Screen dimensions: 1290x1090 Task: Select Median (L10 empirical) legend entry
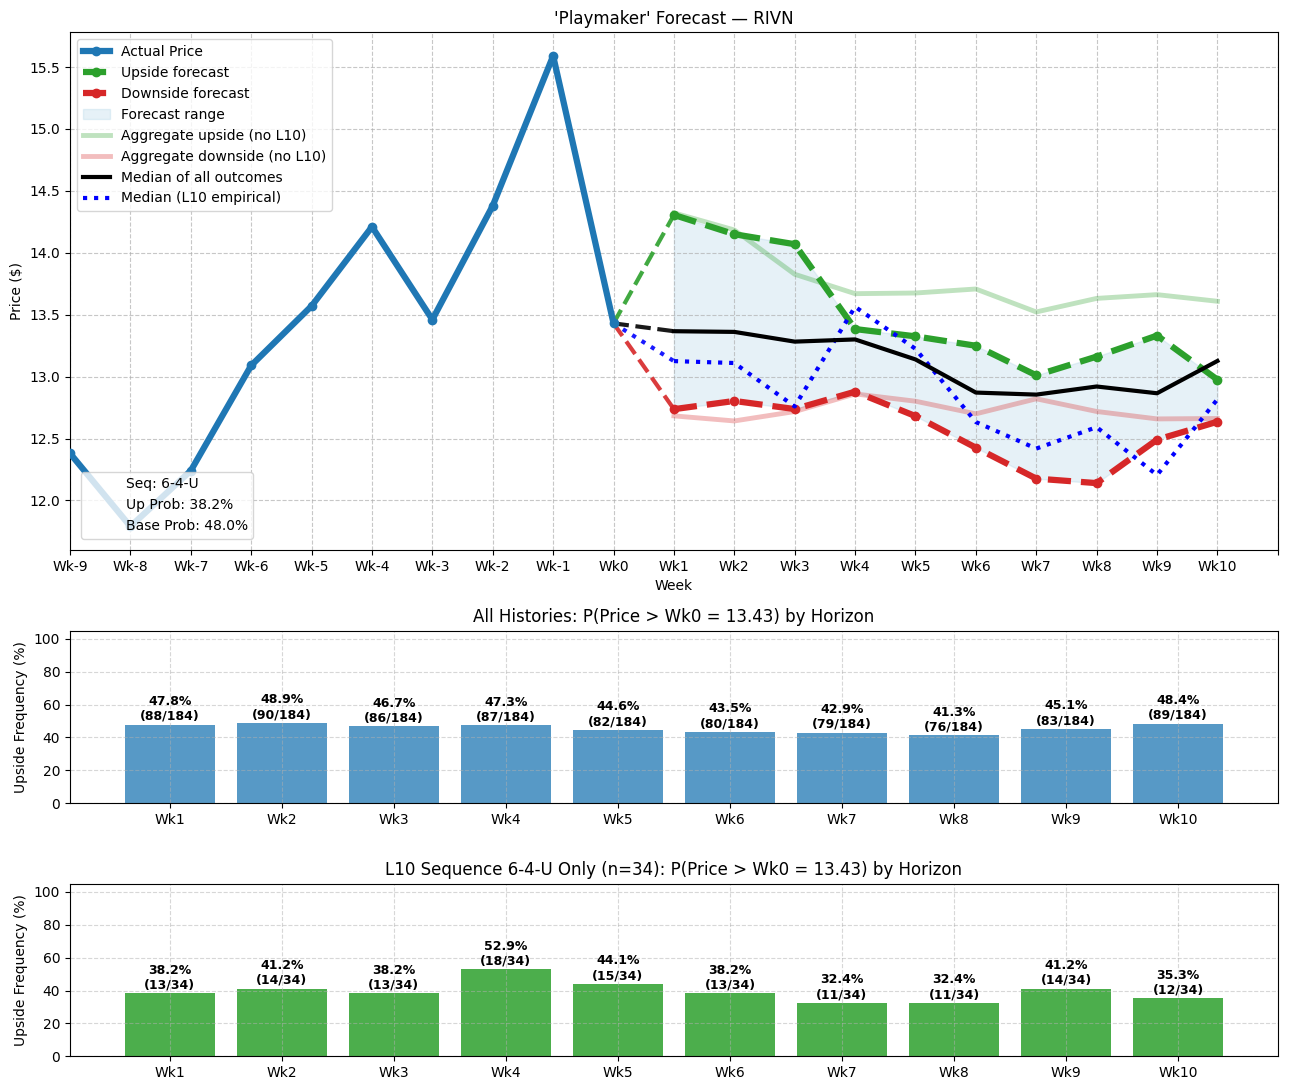click(x=200, y=198)
